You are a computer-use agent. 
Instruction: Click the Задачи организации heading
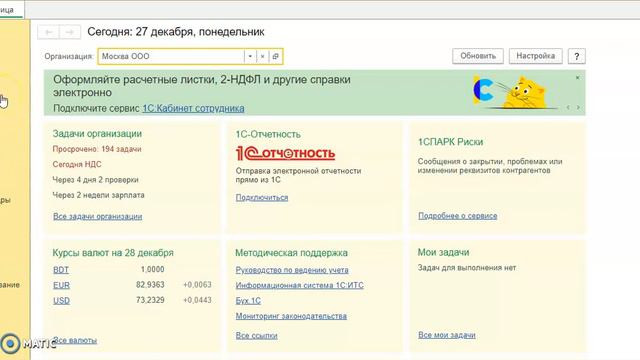click(97, 133)
